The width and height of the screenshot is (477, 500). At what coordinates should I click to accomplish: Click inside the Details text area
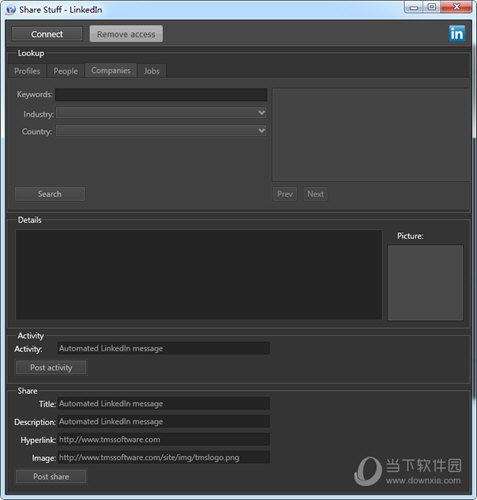tap(199, 275)
